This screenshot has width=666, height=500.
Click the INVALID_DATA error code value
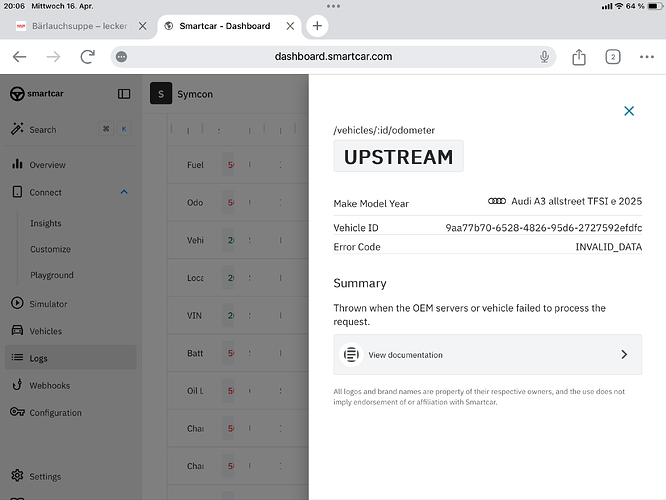point(608,247)
